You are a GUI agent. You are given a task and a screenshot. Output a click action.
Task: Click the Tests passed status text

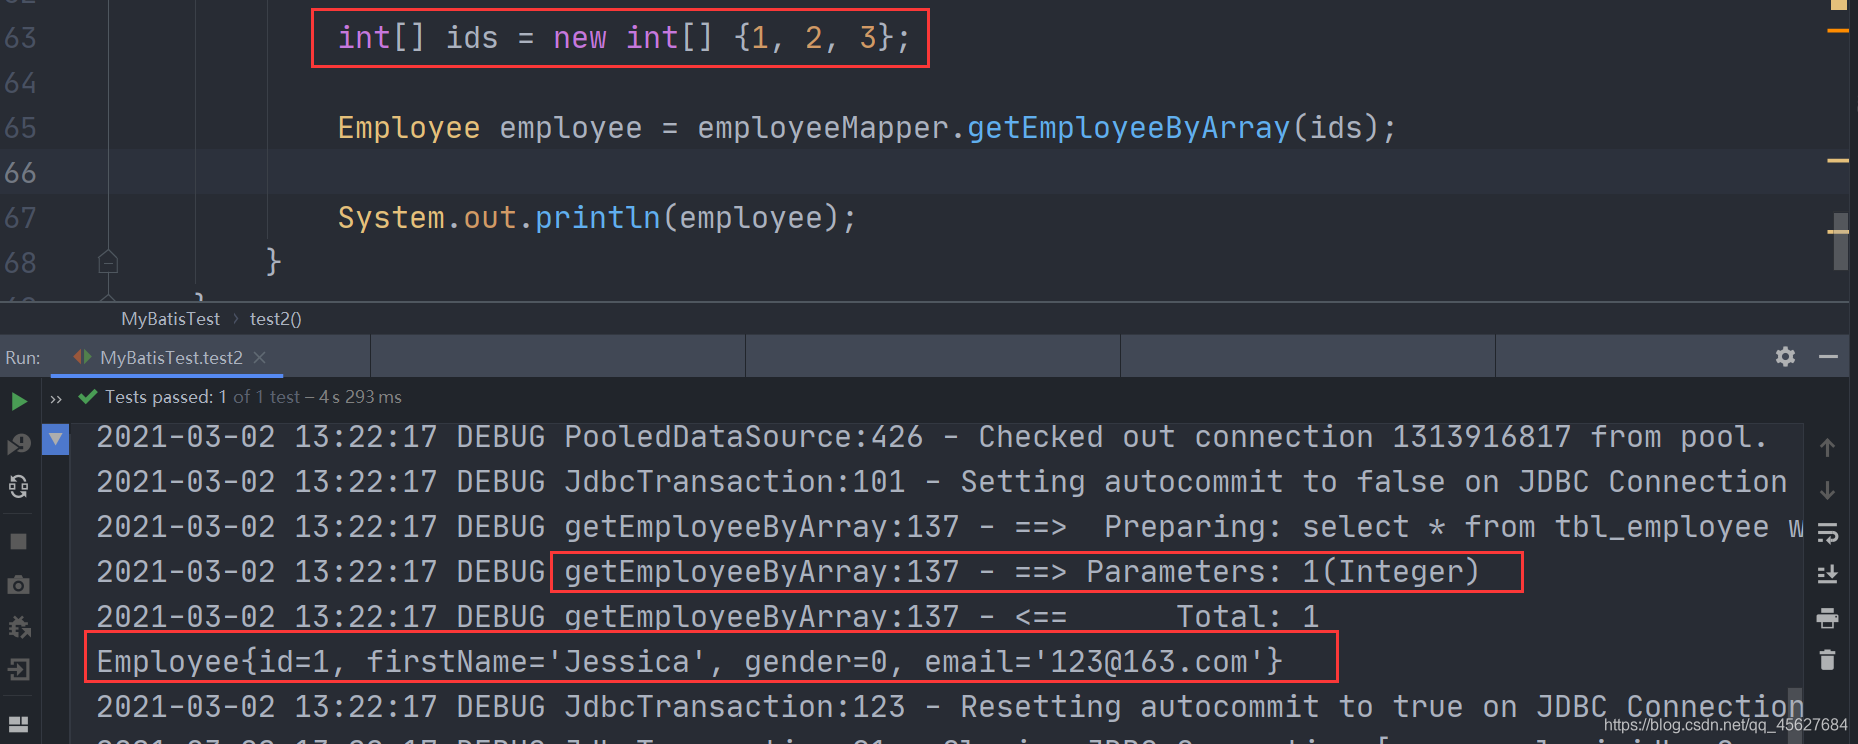point(253,397)
